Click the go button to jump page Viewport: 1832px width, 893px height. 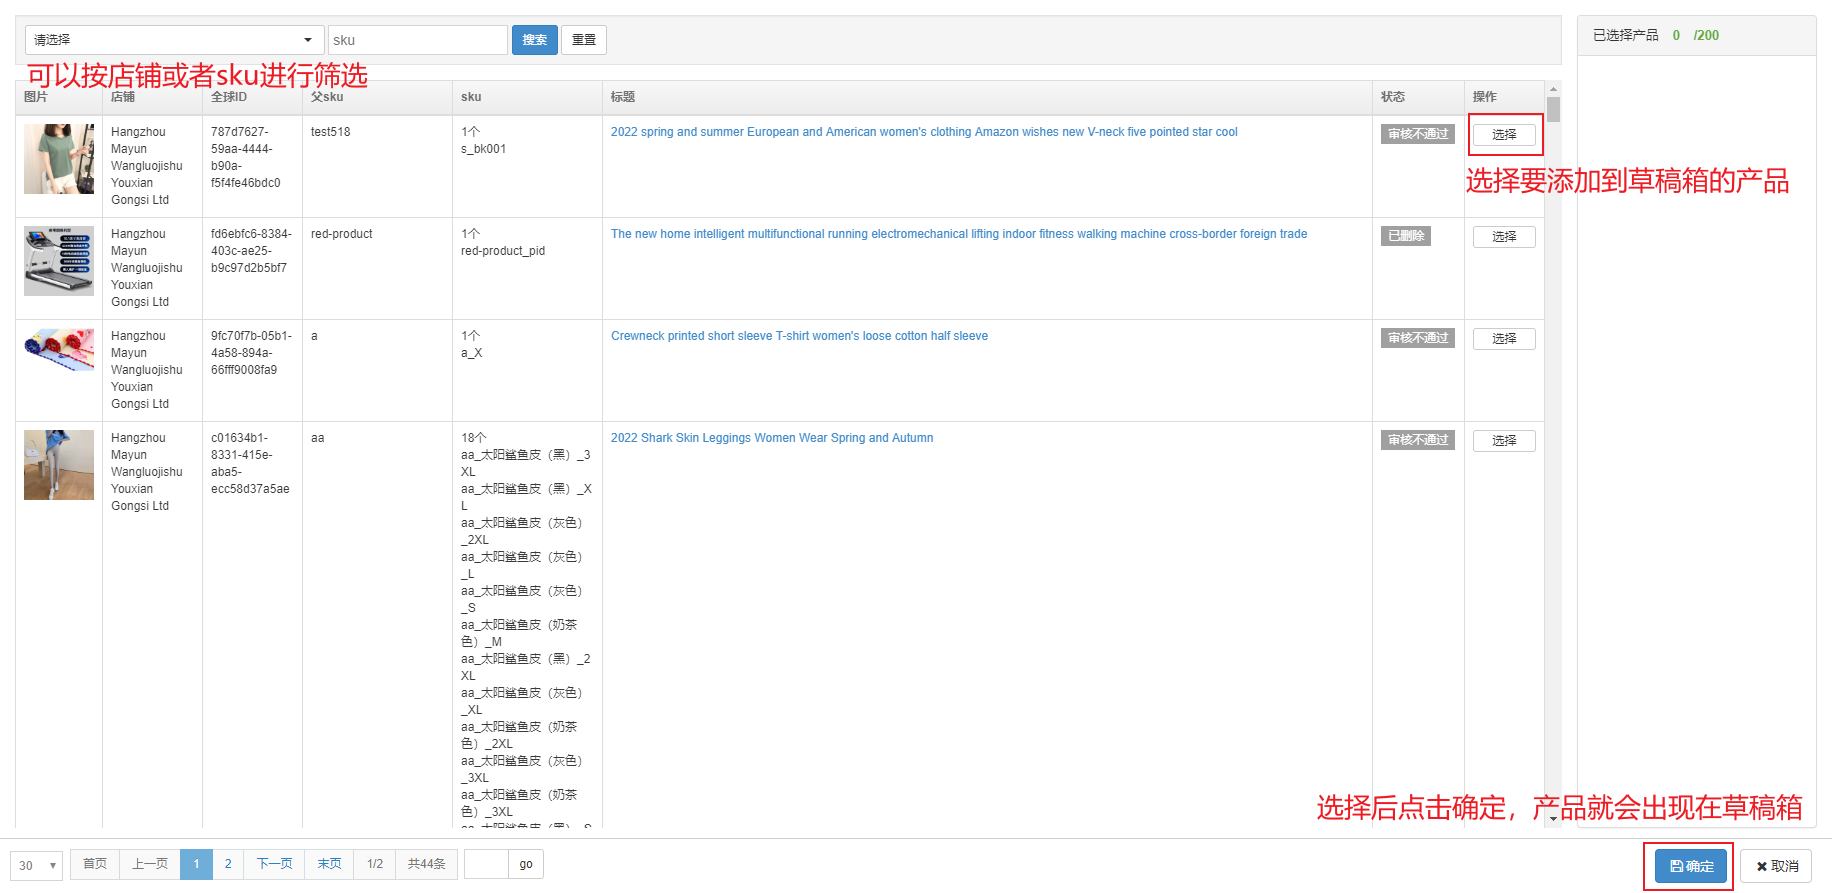click(x=526, y=864)
